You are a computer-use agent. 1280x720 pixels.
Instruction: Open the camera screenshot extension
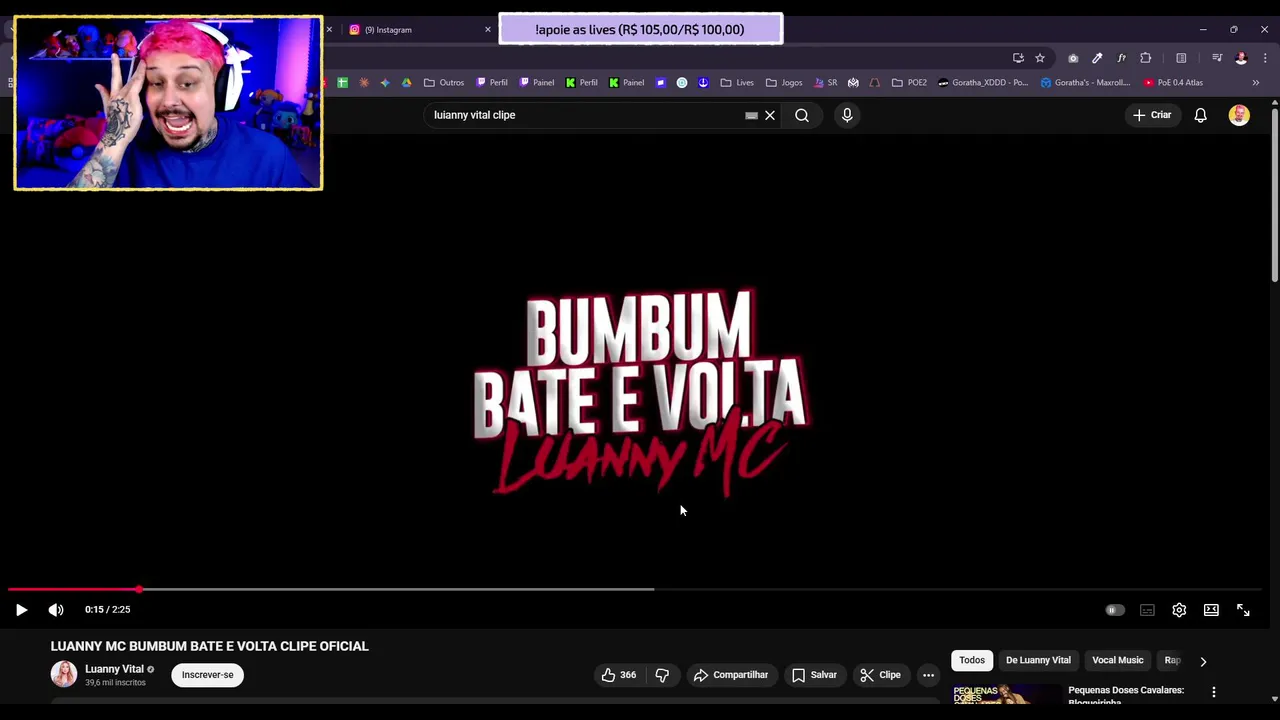[x=1073, y=58]
